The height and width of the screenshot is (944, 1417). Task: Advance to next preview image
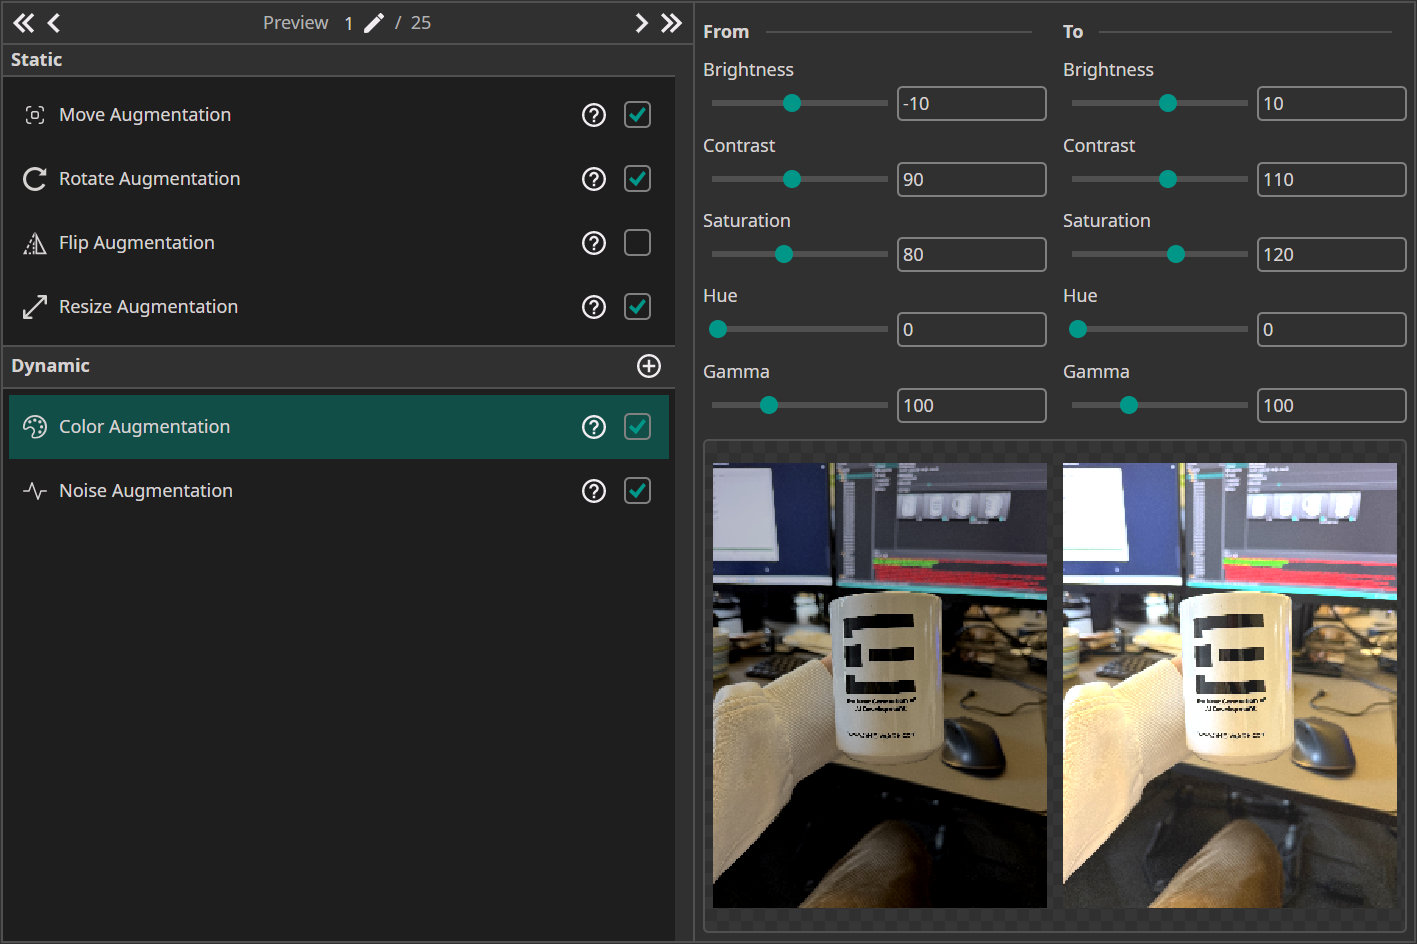tap(641, 23)
